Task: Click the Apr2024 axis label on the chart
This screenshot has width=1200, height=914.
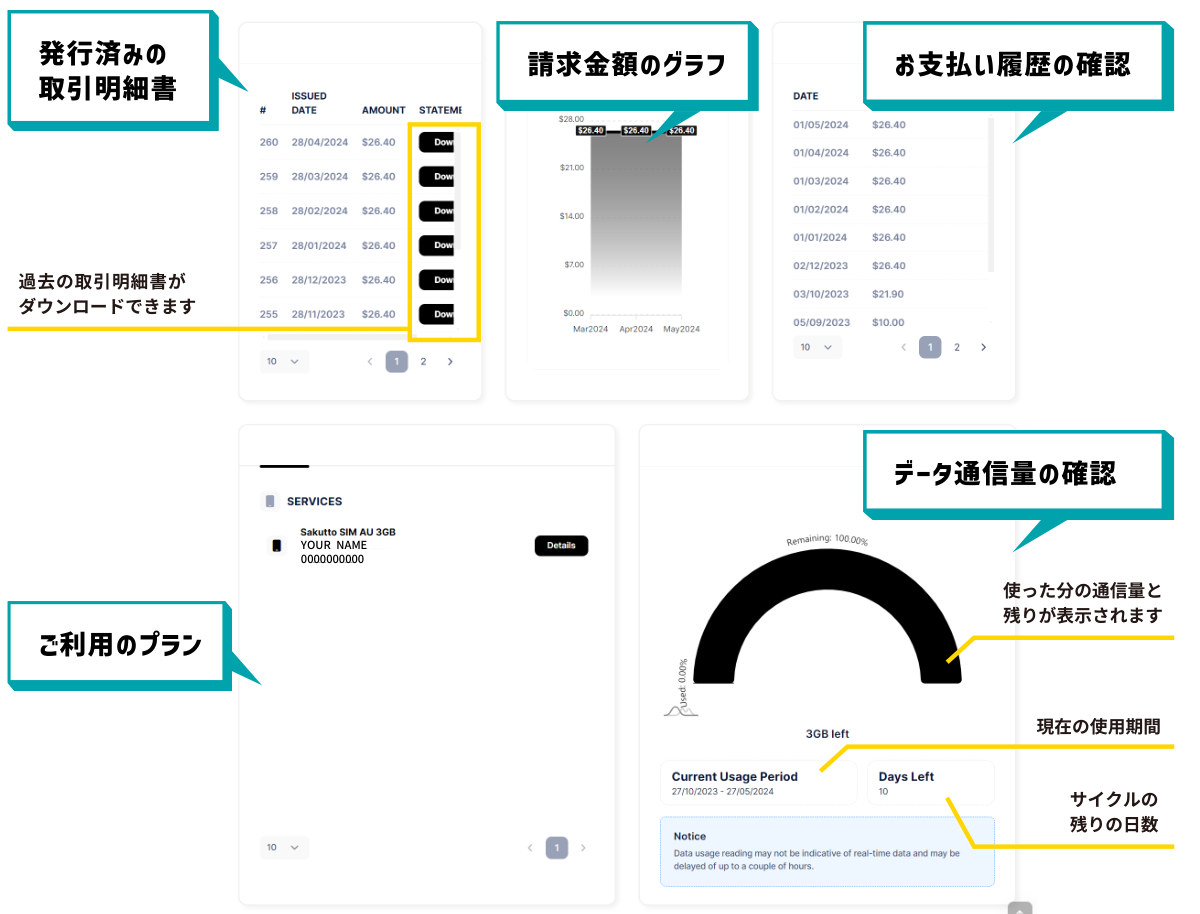Action: pyautogui.click(x=636, y=329)
